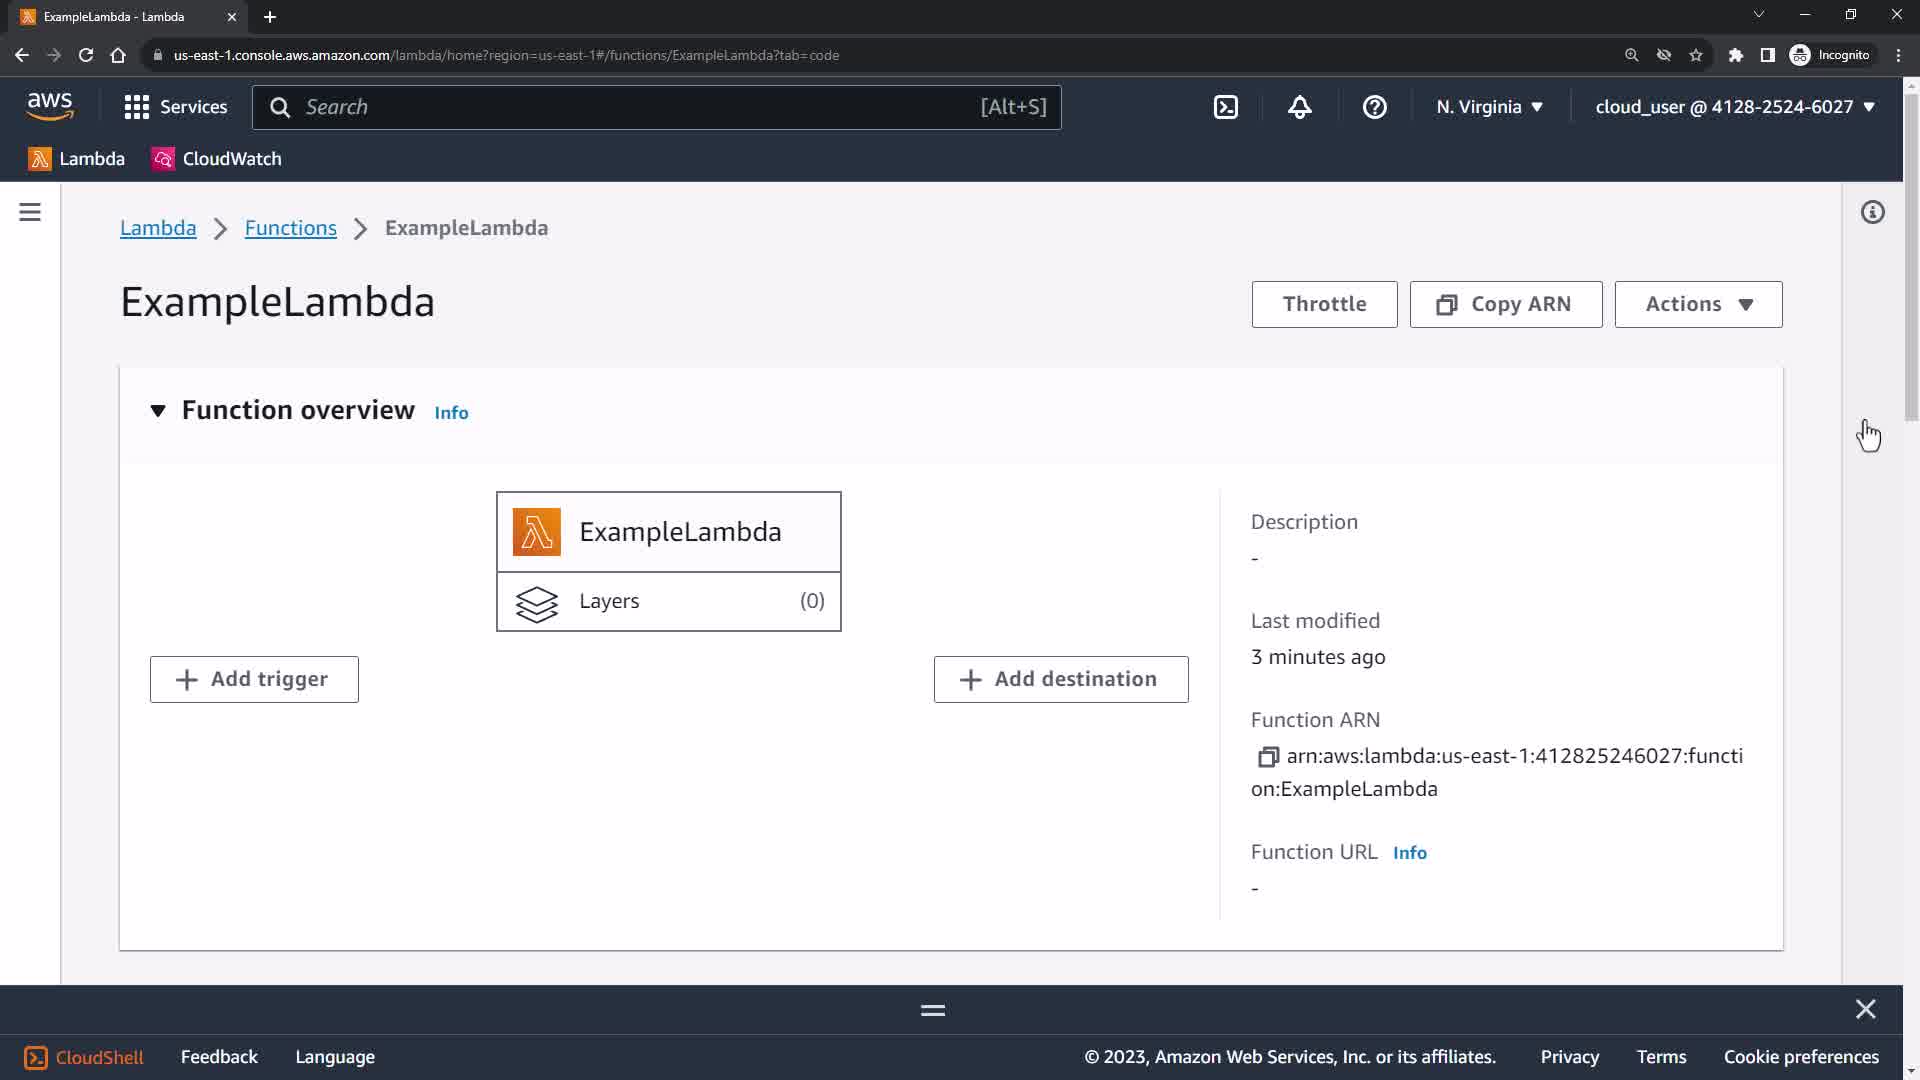This screenshot has height=1080, width=1920.
Task: Click the AWS logo home icon
Action: click(50, 106)
